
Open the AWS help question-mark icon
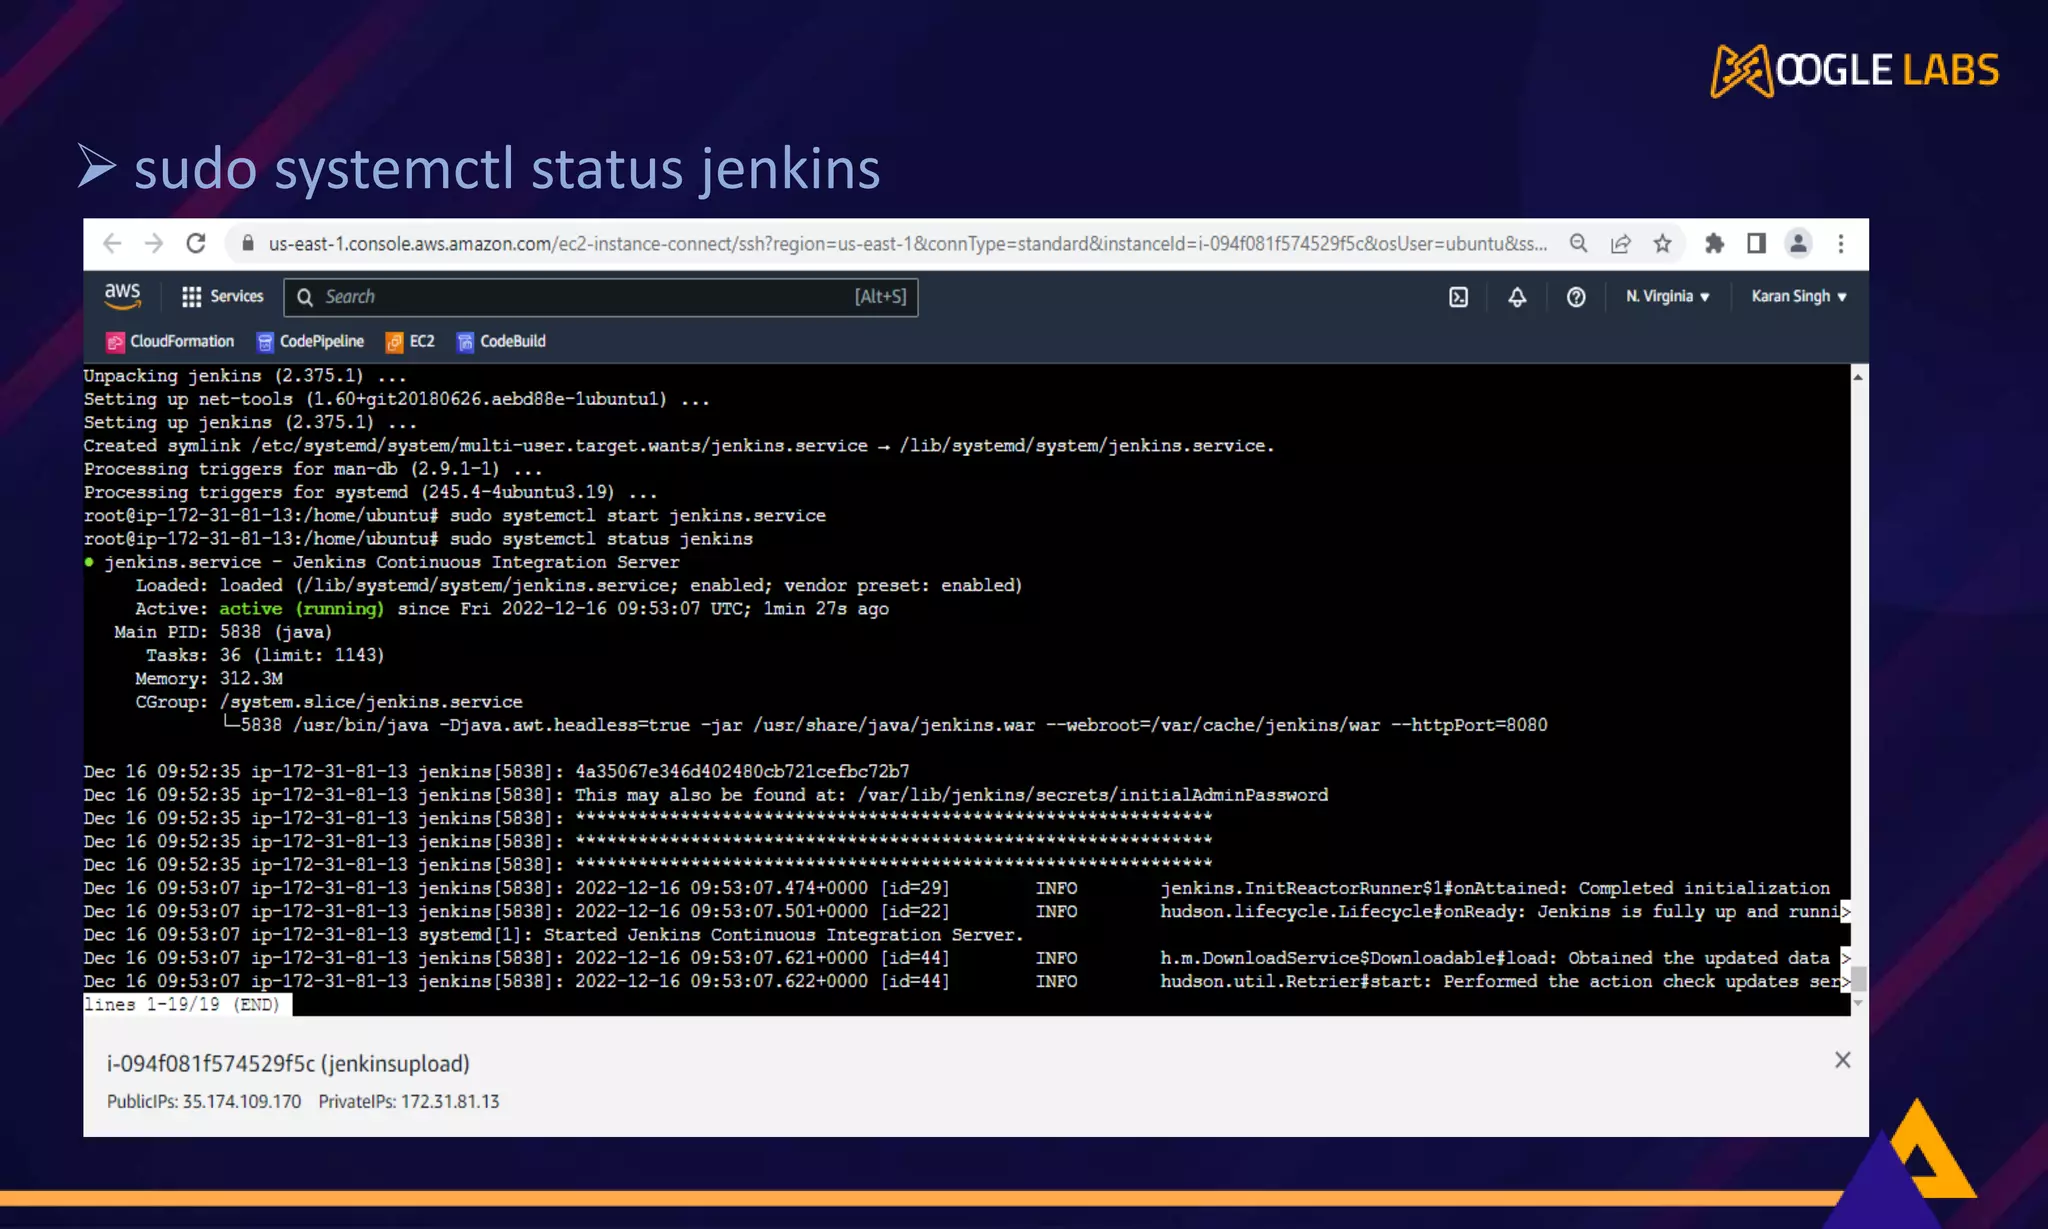click(1575, 297)
